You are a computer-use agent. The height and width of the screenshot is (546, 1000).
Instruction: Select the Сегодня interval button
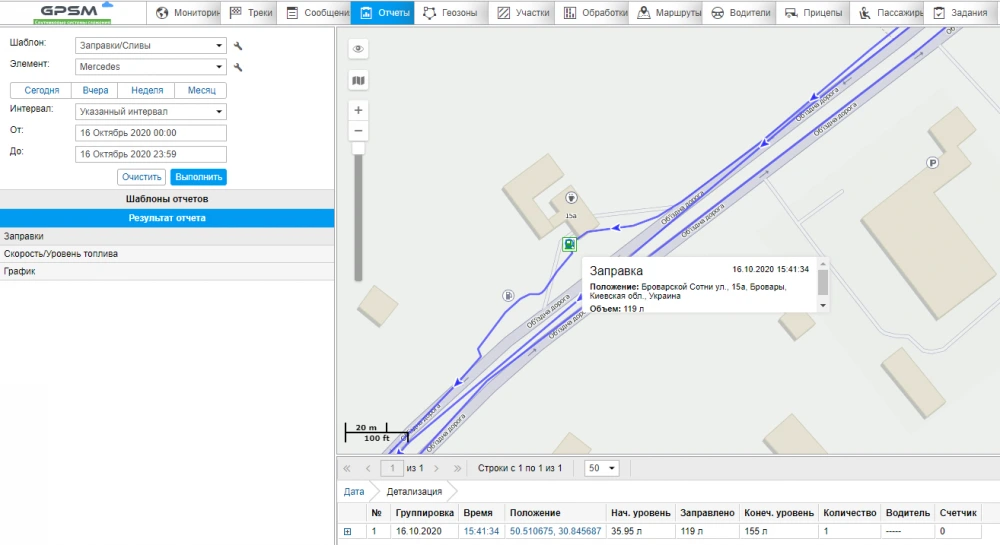click(41, 91)
